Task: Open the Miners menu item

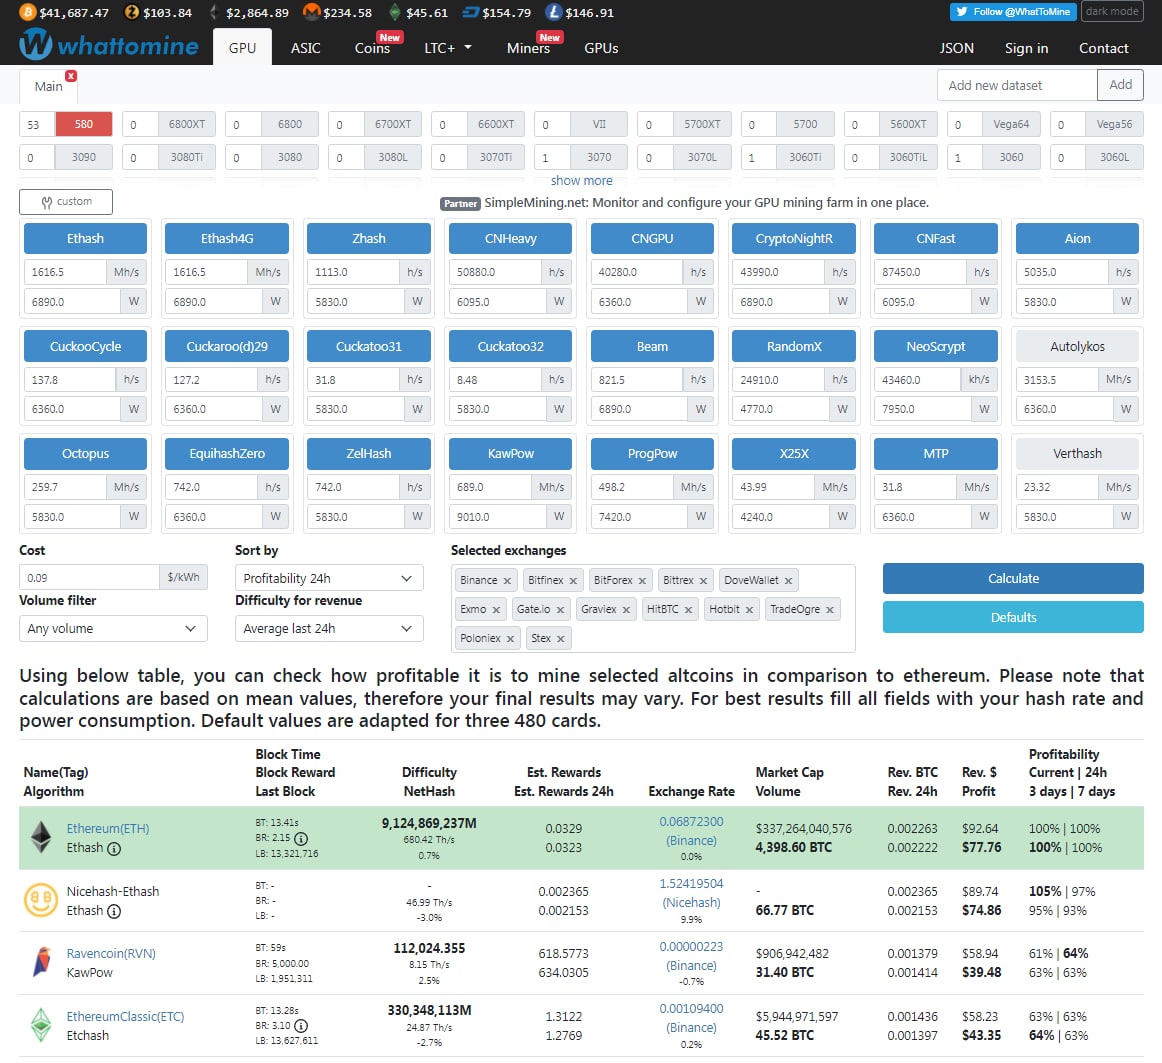Action: 528,47
